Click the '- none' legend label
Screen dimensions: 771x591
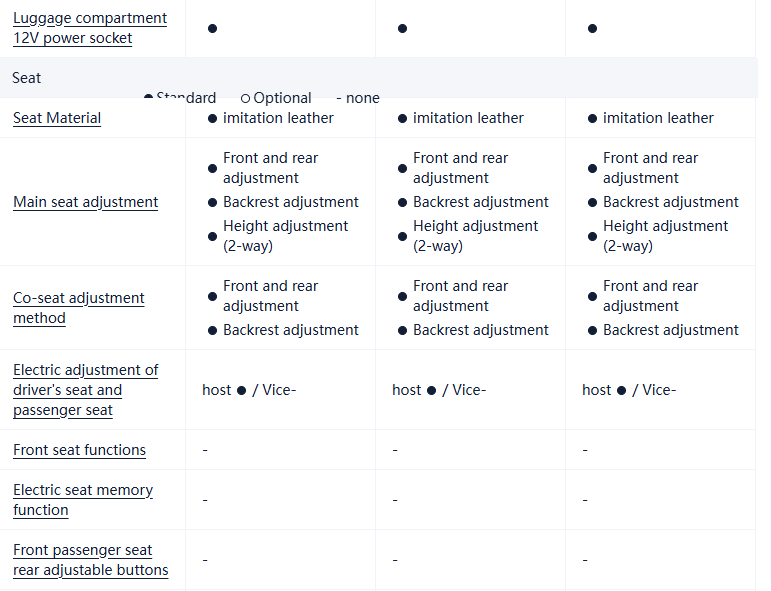358,98
